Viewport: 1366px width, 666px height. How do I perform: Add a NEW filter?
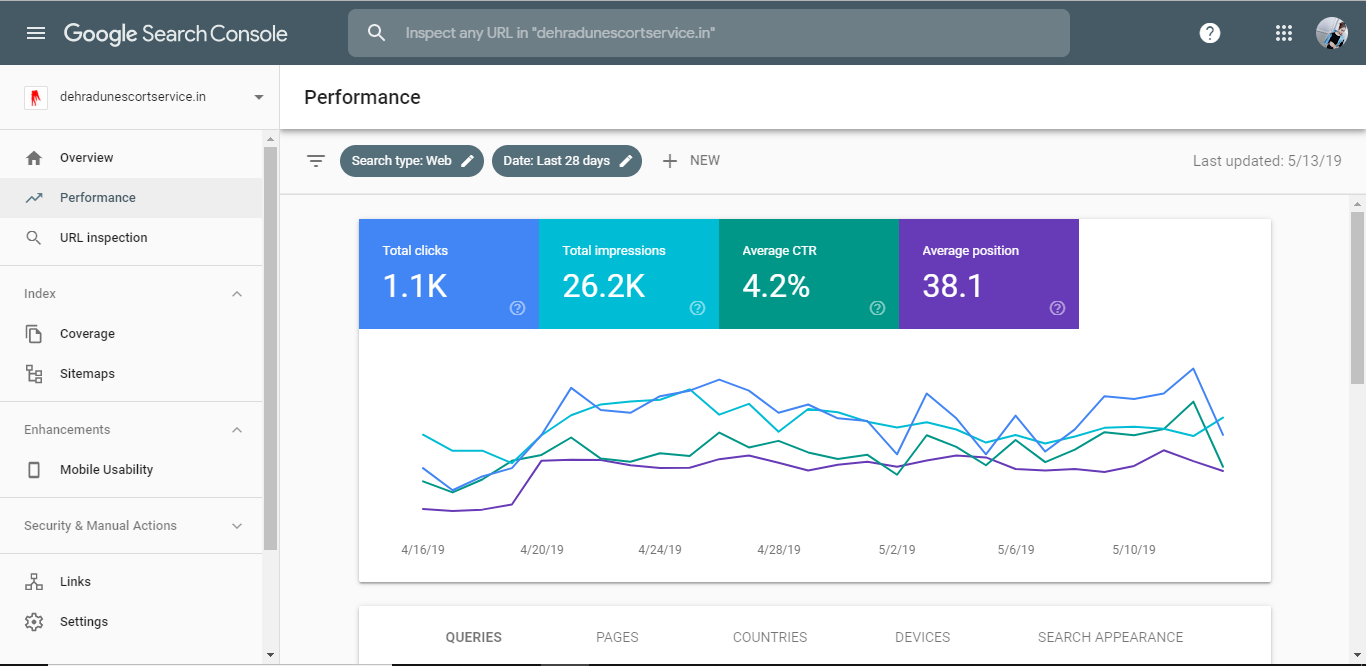tap(691, 161)
